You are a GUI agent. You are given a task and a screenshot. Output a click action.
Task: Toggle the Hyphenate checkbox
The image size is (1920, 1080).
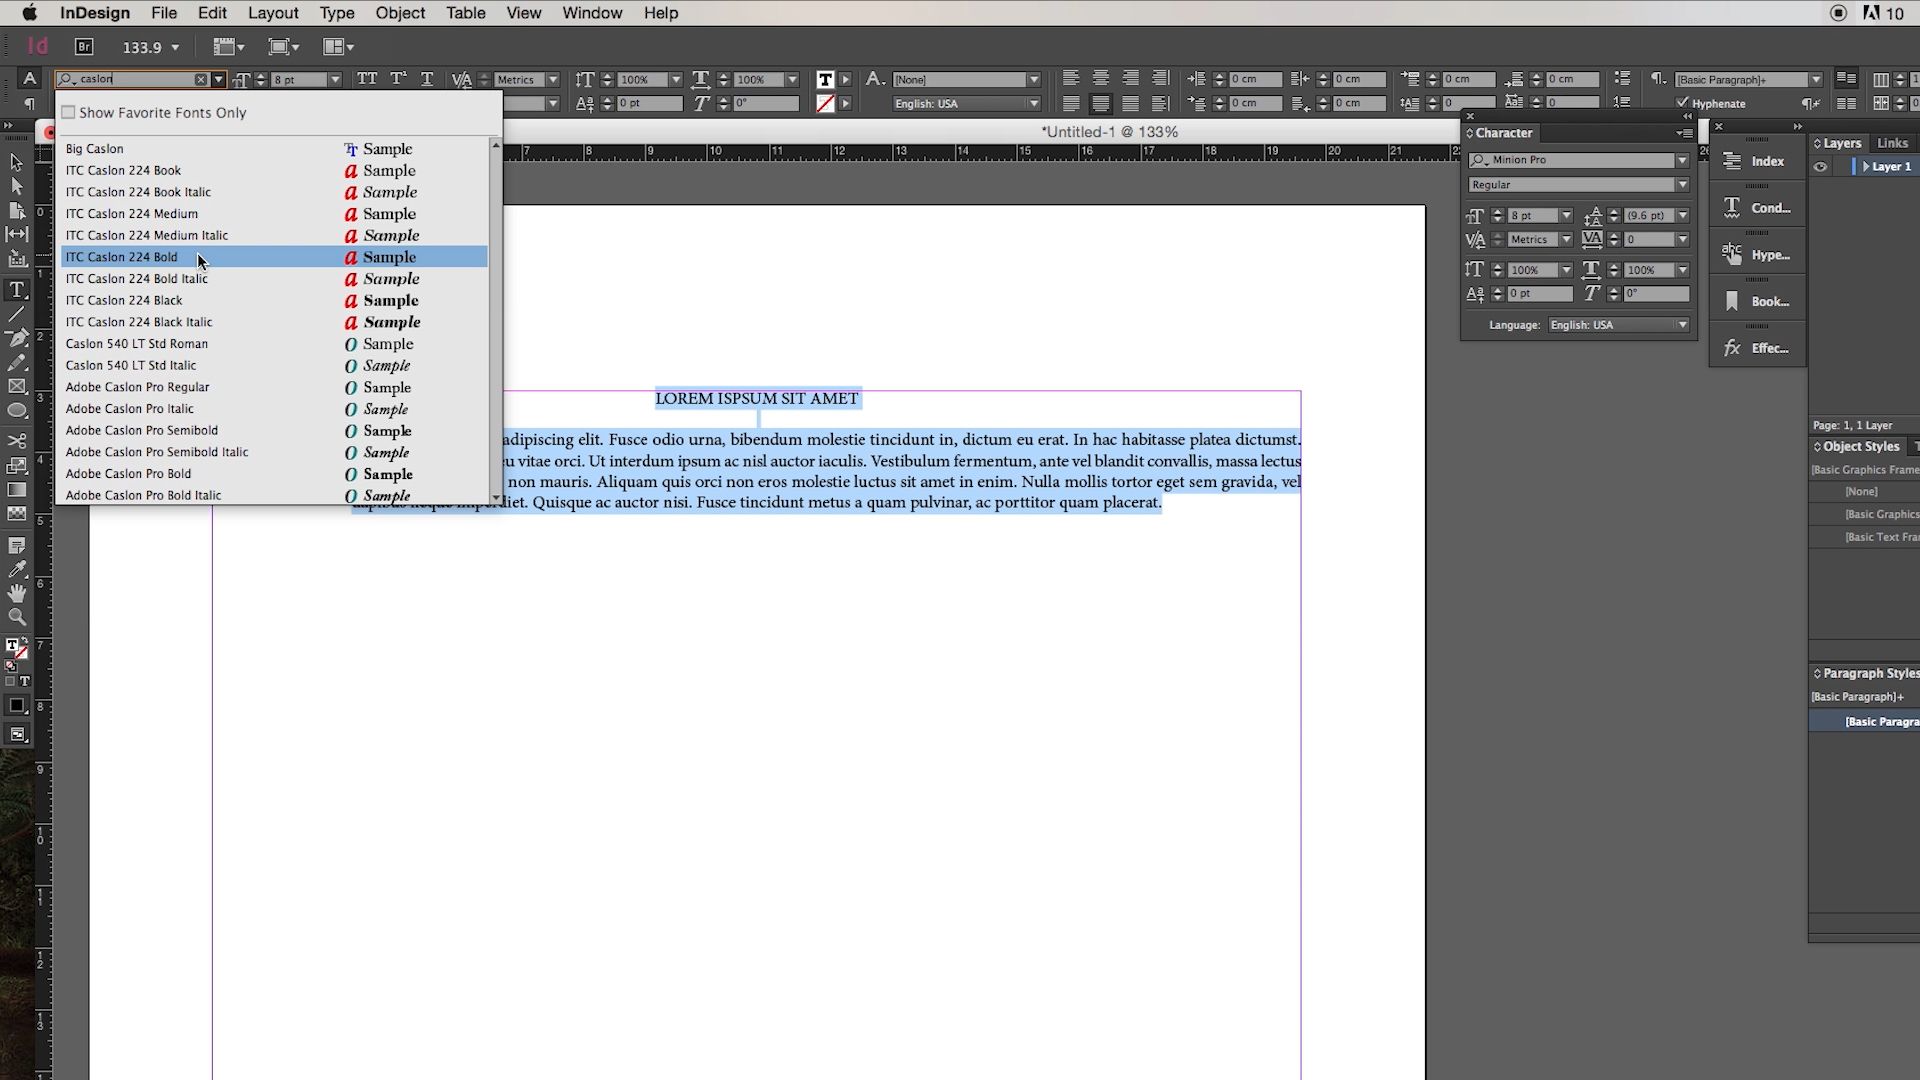tap(1682, 103)
